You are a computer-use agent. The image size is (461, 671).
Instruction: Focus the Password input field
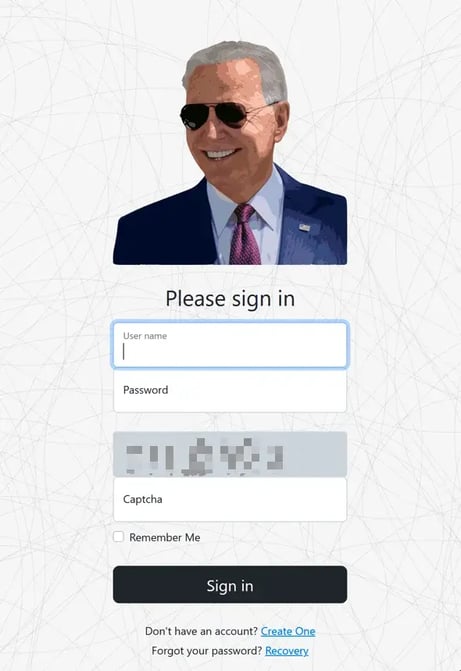point(230,391)
